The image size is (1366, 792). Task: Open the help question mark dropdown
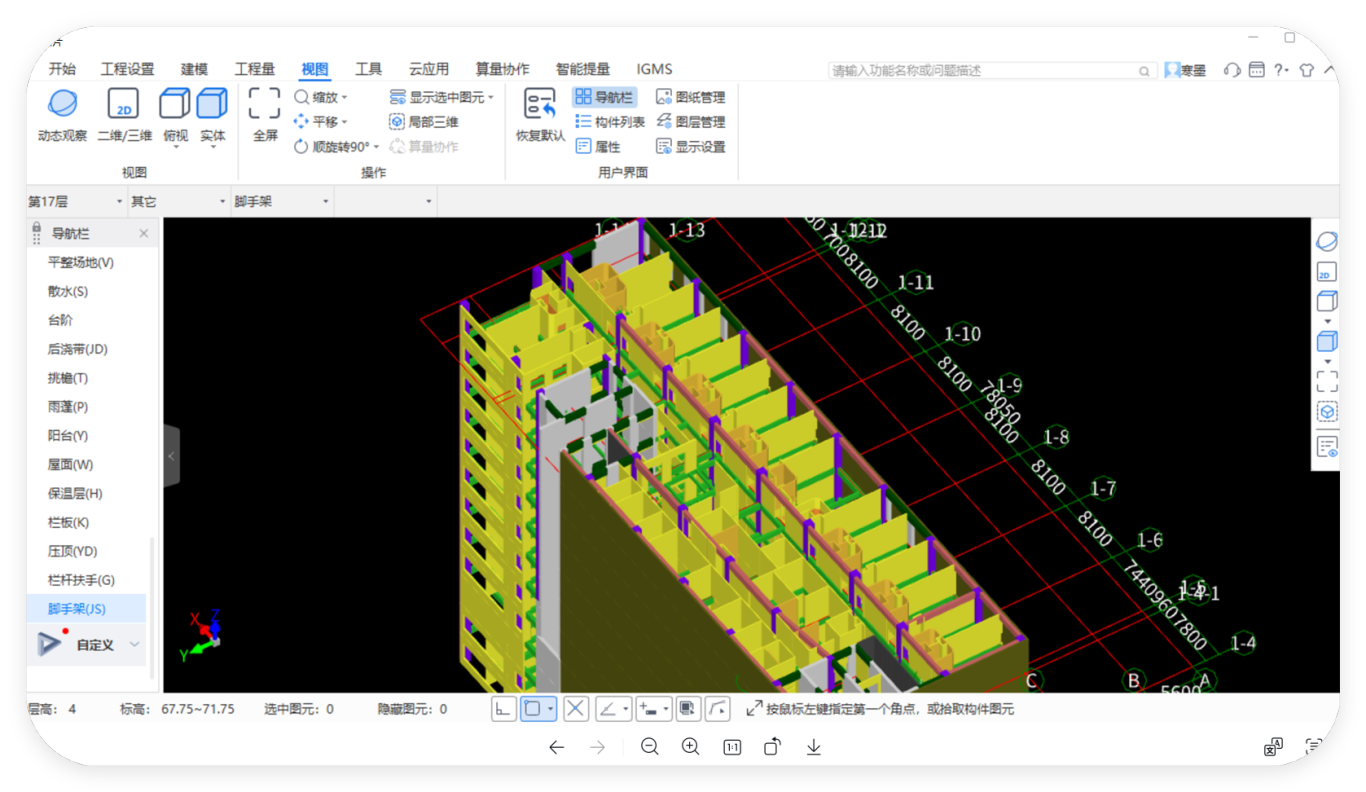coord(1281,70)
